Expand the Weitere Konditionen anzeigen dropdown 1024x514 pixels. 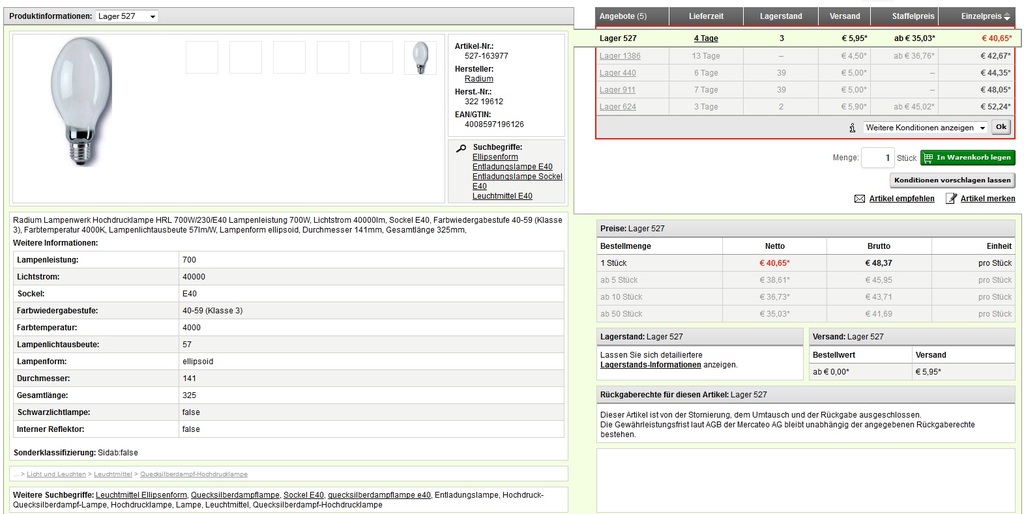pos(924,128)
